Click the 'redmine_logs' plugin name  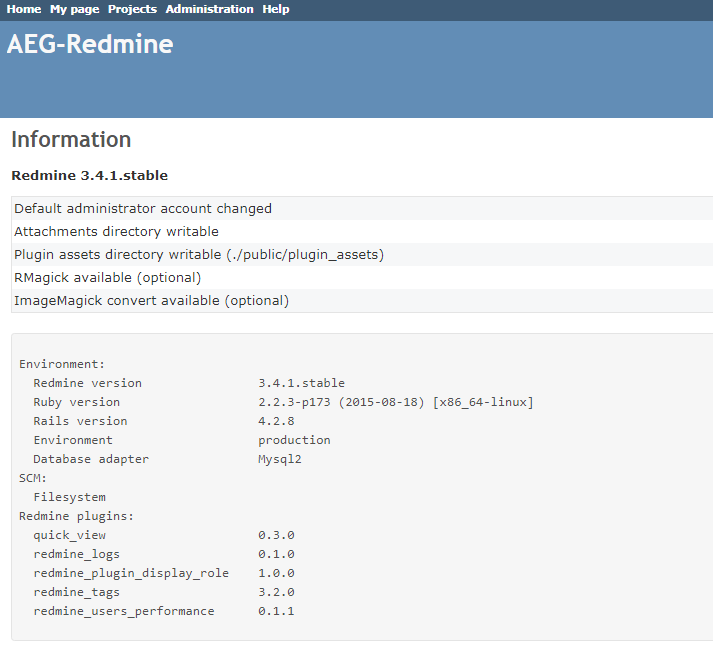coord(76,554)
